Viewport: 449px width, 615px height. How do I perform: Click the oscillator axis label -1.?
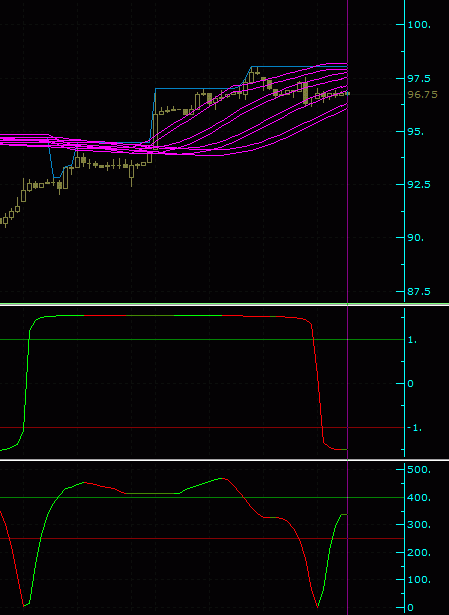(x=415, y=428)
